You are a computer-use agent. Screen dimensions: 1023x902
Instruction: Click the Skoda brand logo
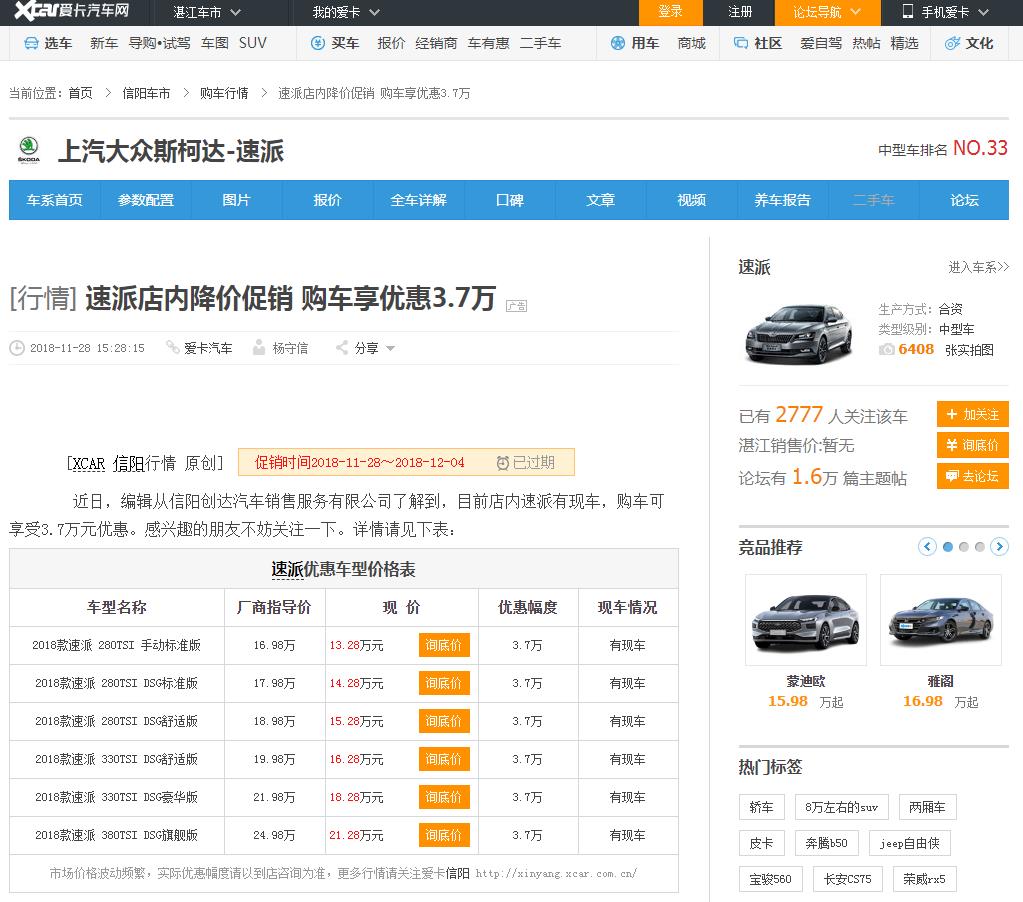tap(29, 150)
